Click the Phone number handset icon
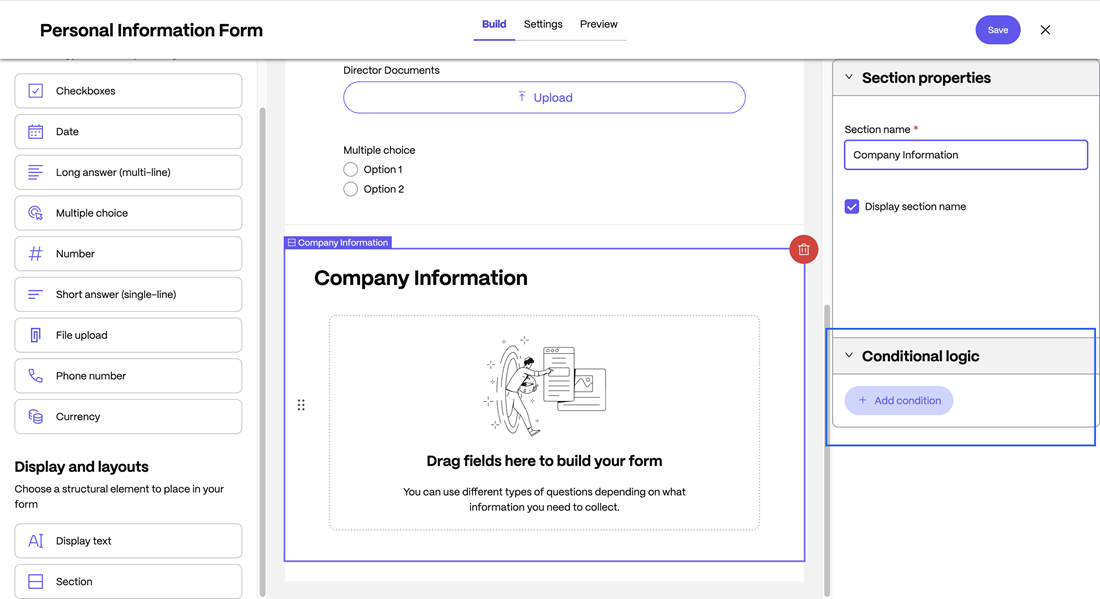This screenshot has width=1100, height=599. [36, 376]
